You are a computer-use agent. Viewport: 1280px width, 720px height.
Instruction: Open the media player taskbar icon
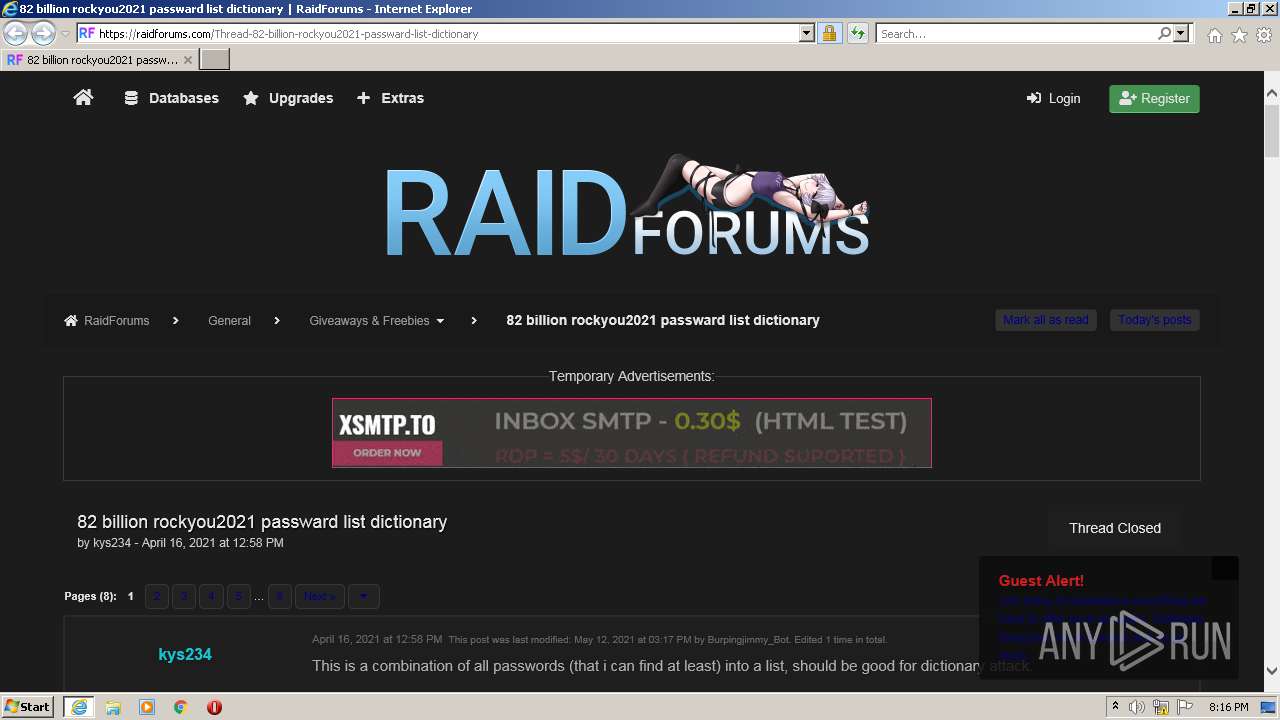tap(147, 707)
